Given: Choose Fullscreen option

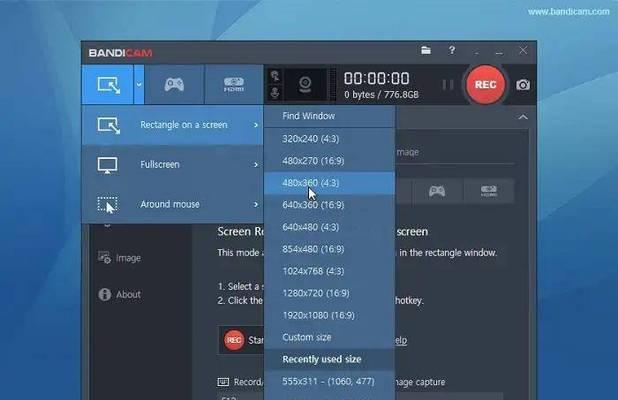Looking at the screenshot, I should tap(173, 165).
